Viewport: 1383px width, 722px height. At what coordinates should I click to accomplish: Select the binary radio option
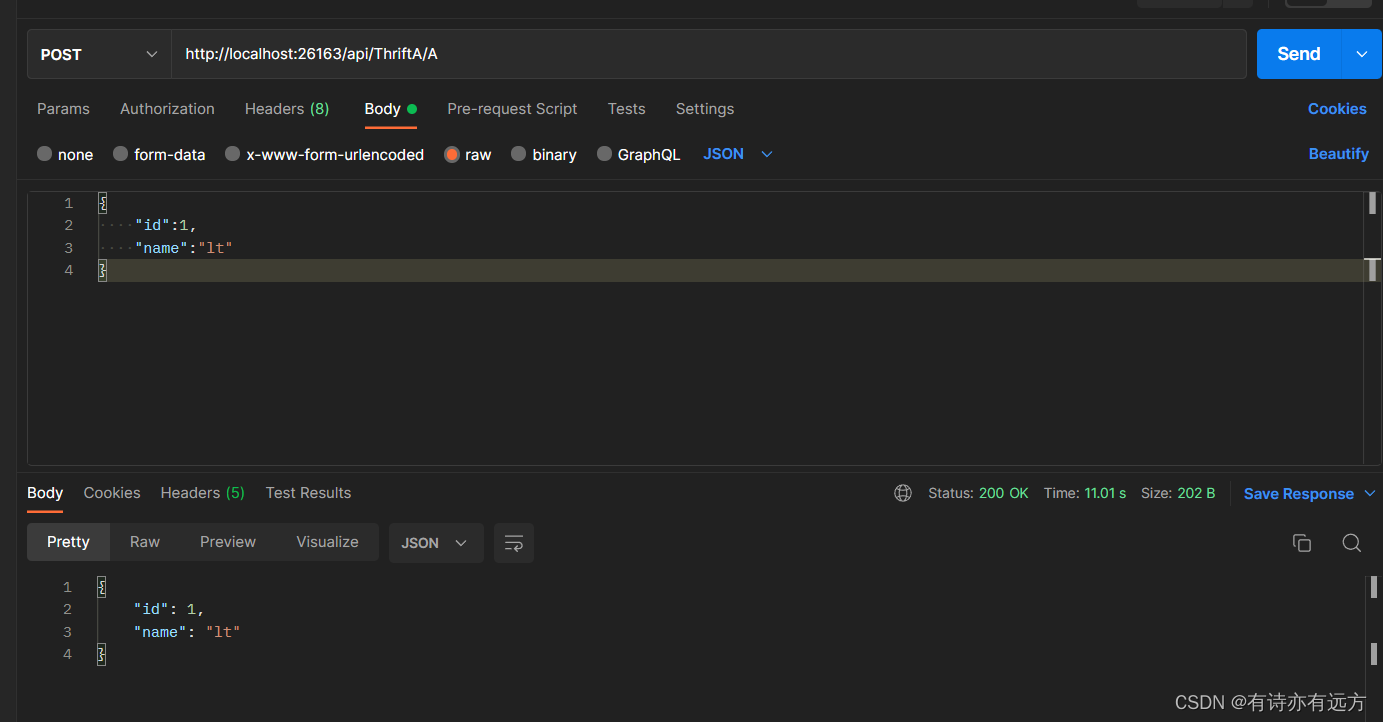click(518, 154)
